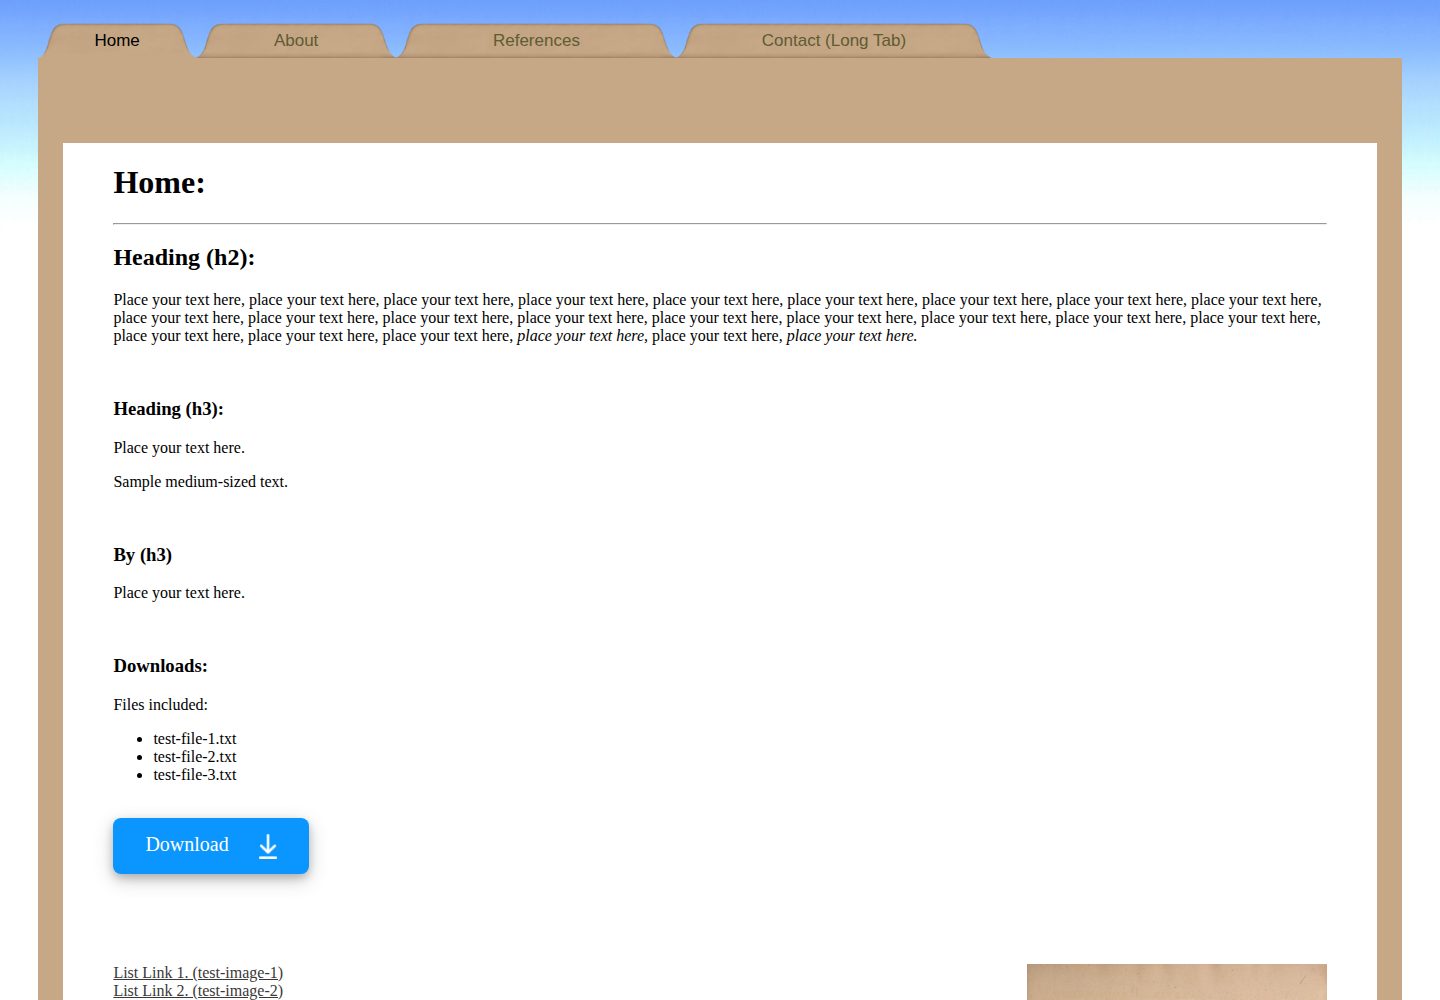
Task: Click the 'Home:' page title
Action: [x=159, y=183]
